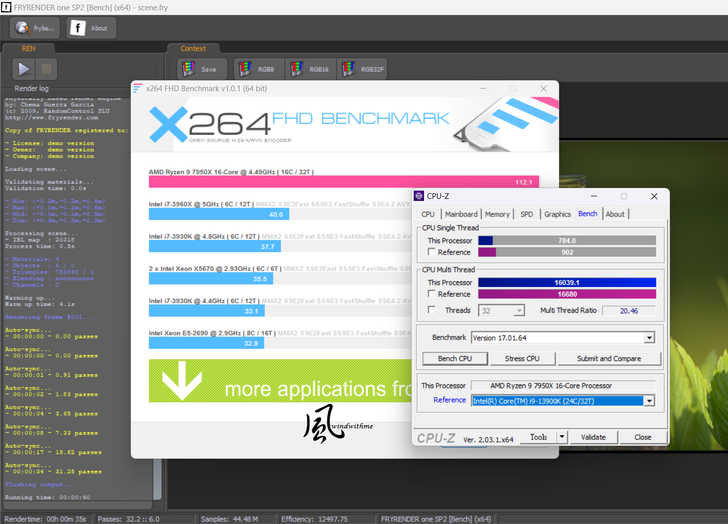
Task: Save the render image in Context panel
Action: pyautogui.click(x=202, y=69)
